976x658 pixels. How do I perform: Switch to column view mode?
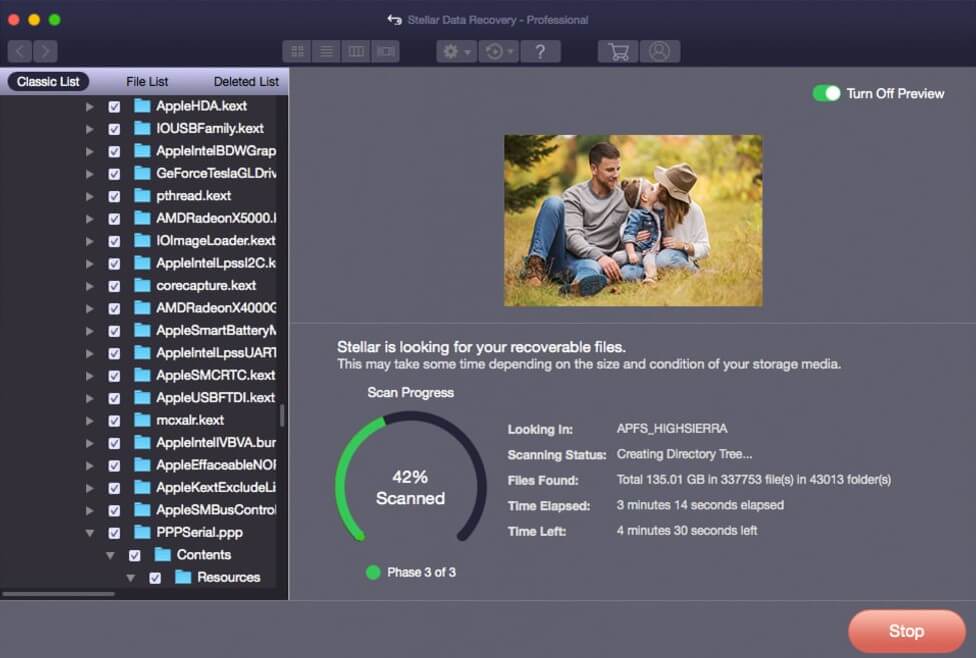point(355,52)
